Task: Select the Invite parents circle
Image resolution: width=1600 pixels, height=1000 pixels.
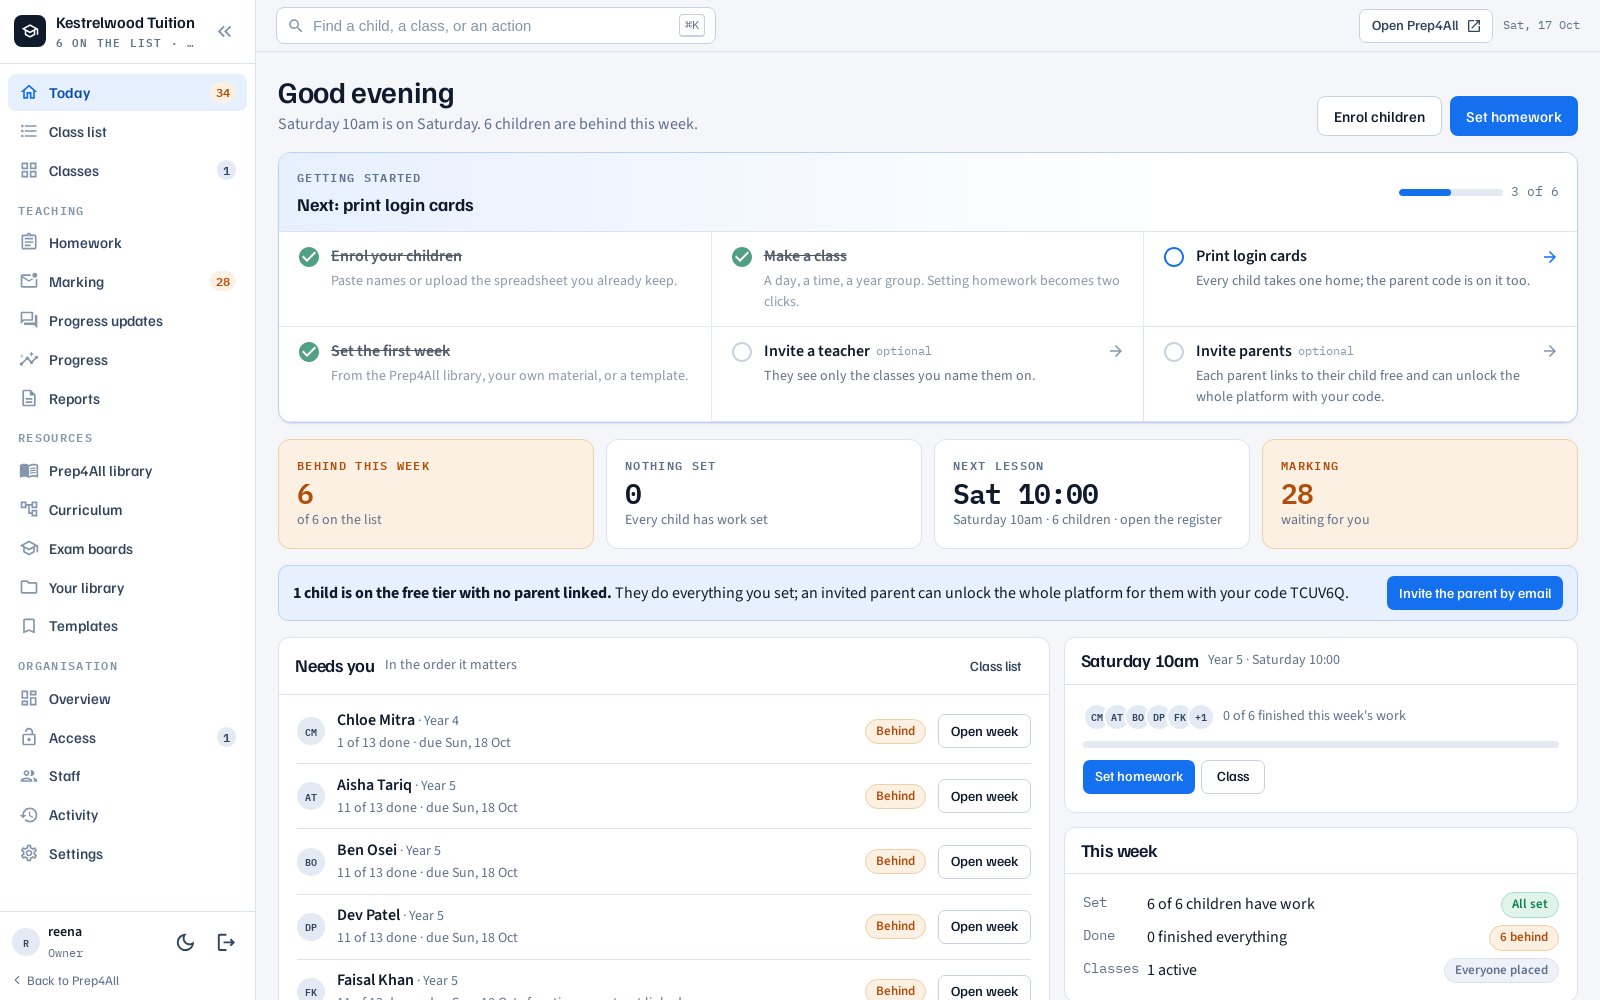Action: 1174,352
